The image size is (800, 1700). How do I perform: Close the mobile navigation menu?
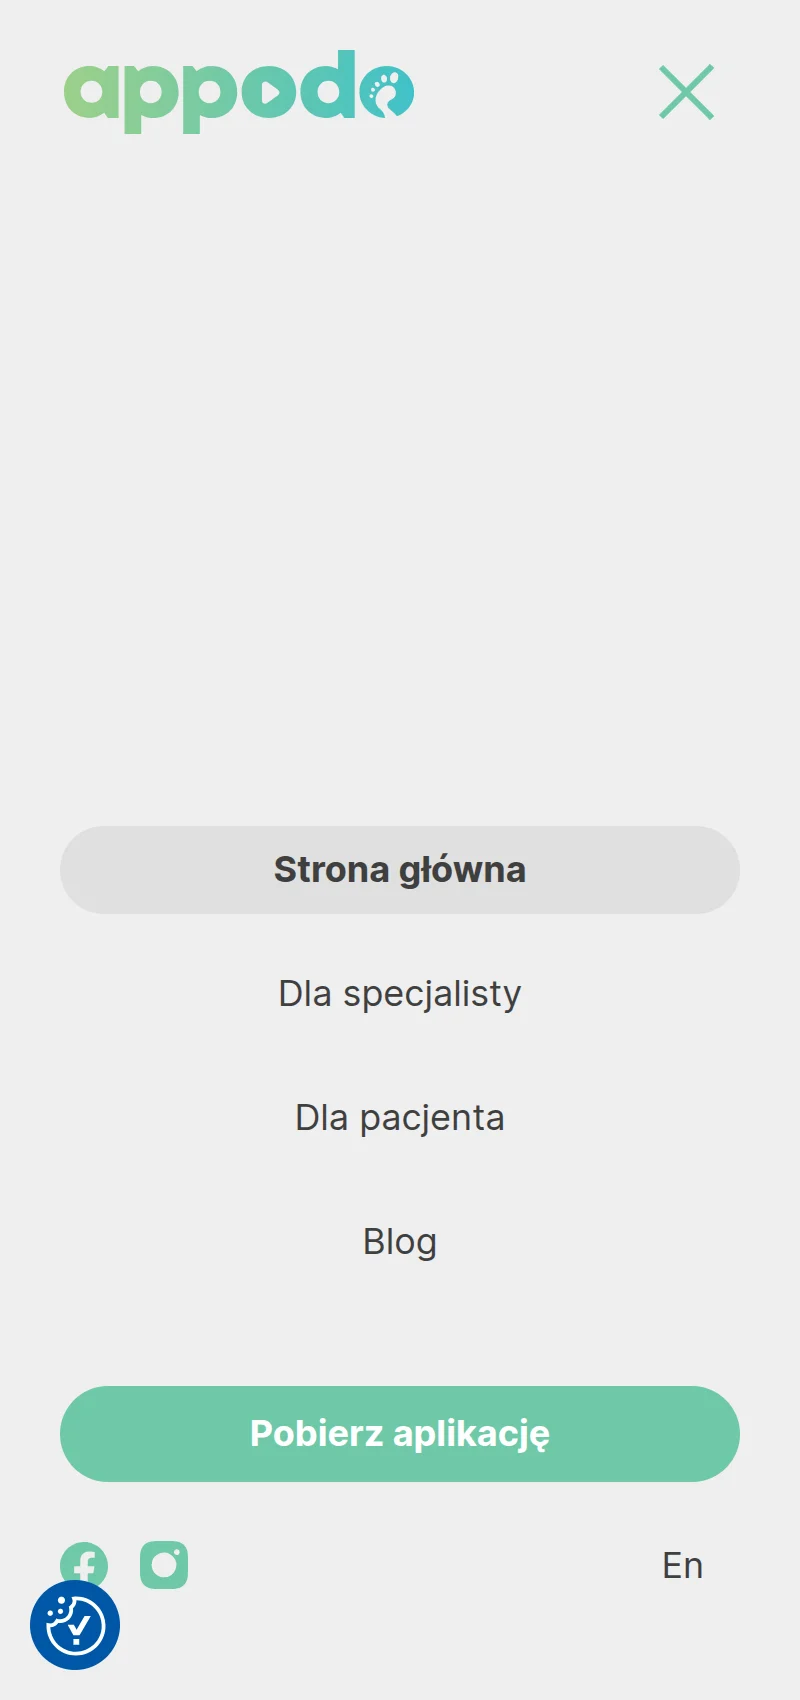[686, 92]
